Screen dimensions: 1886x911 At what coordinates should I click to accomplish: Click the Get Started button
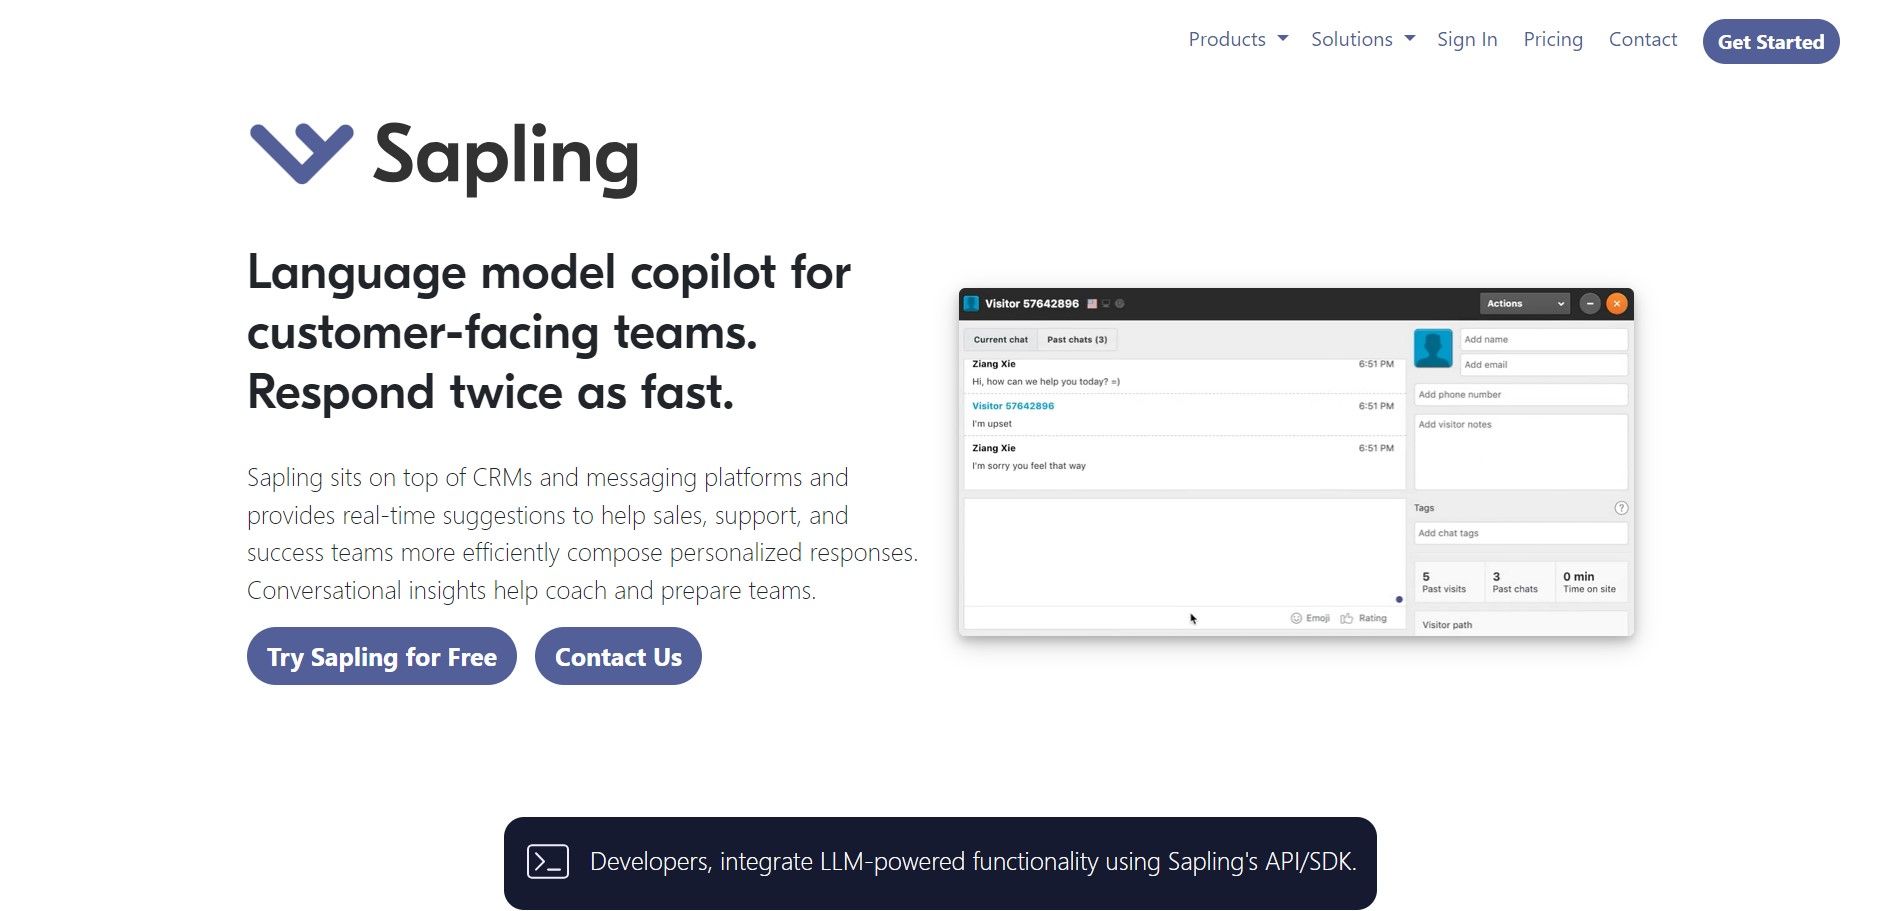tap(1771, 42)
